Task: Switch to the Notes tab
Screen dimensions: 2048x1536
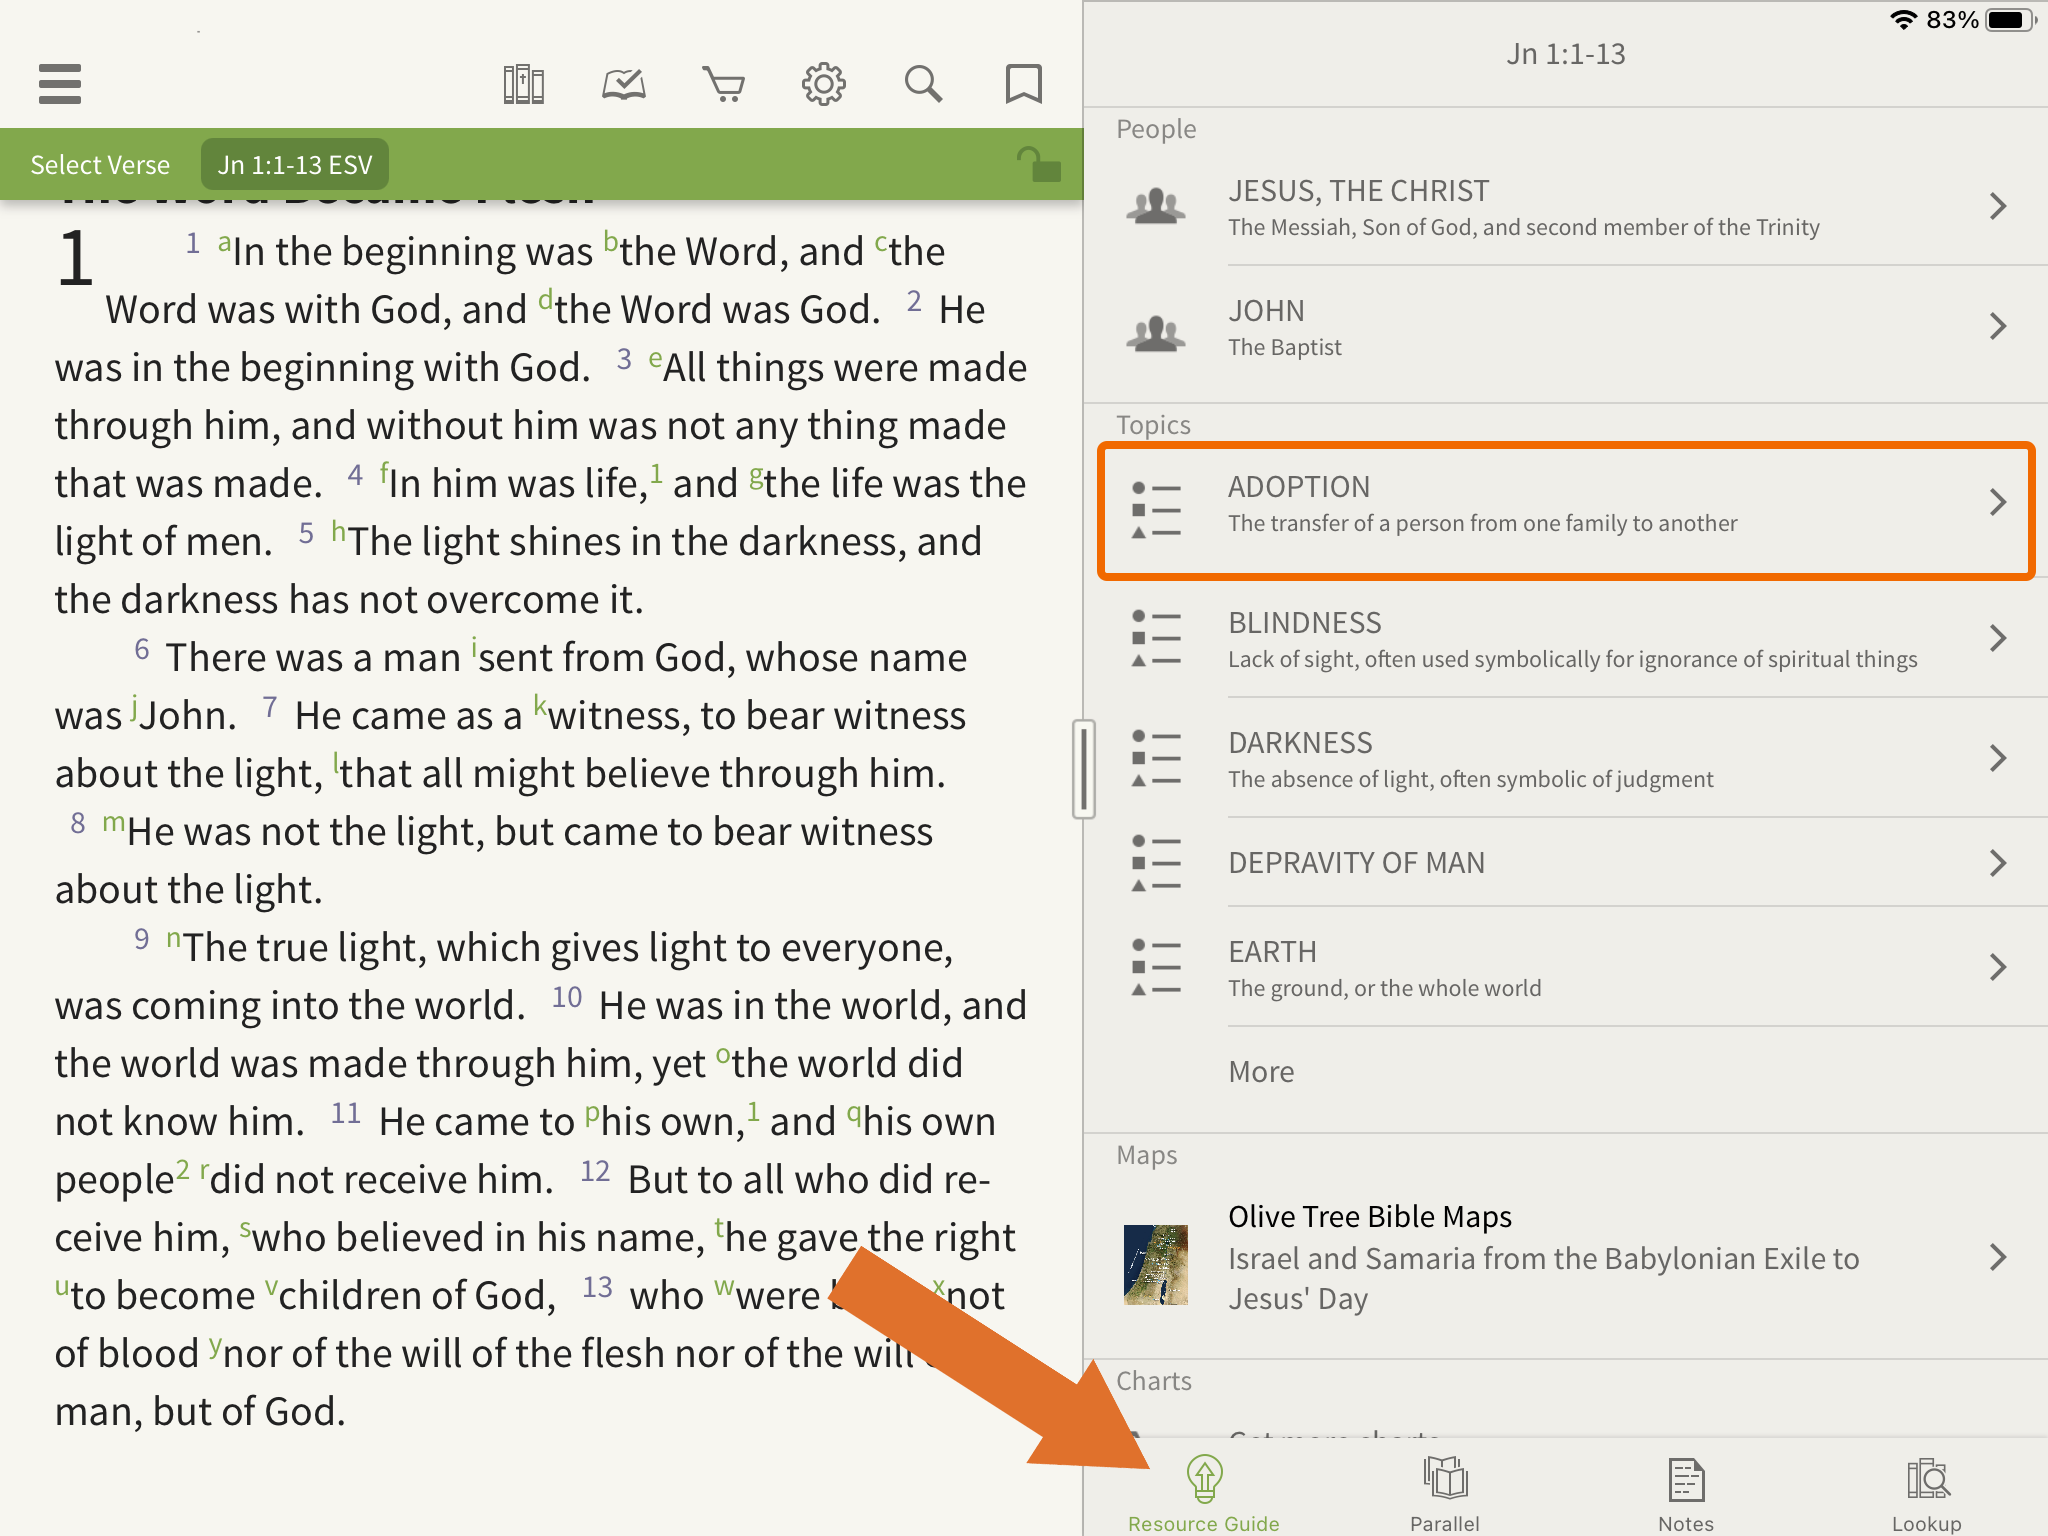Action: point(1686,1494)
